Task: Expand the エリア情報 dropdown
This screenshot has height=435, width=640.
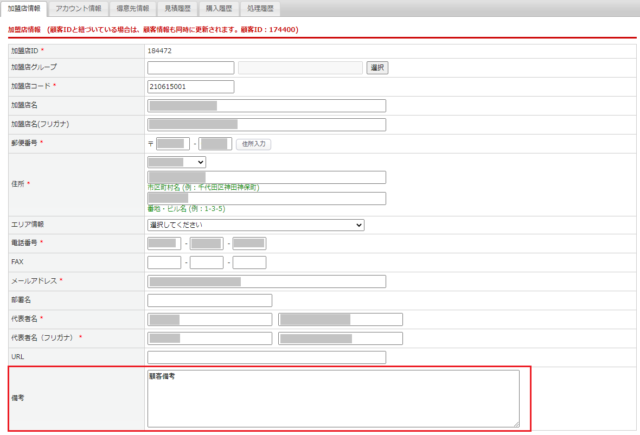Action: click(255, 225)
